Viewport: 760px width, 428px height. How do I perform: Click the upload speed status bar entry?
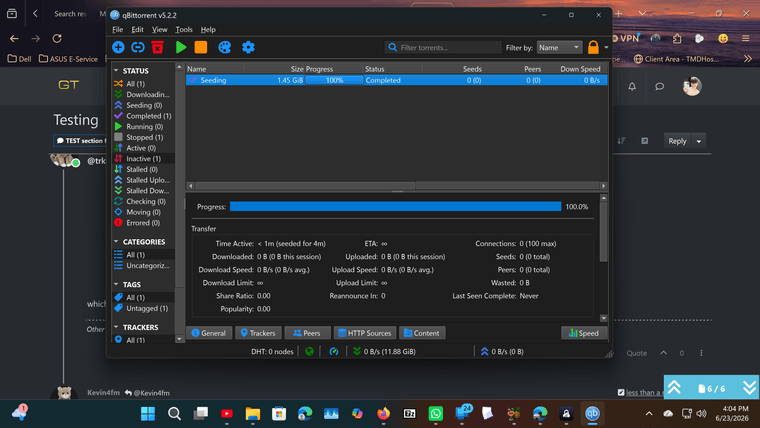coord(502,351)
